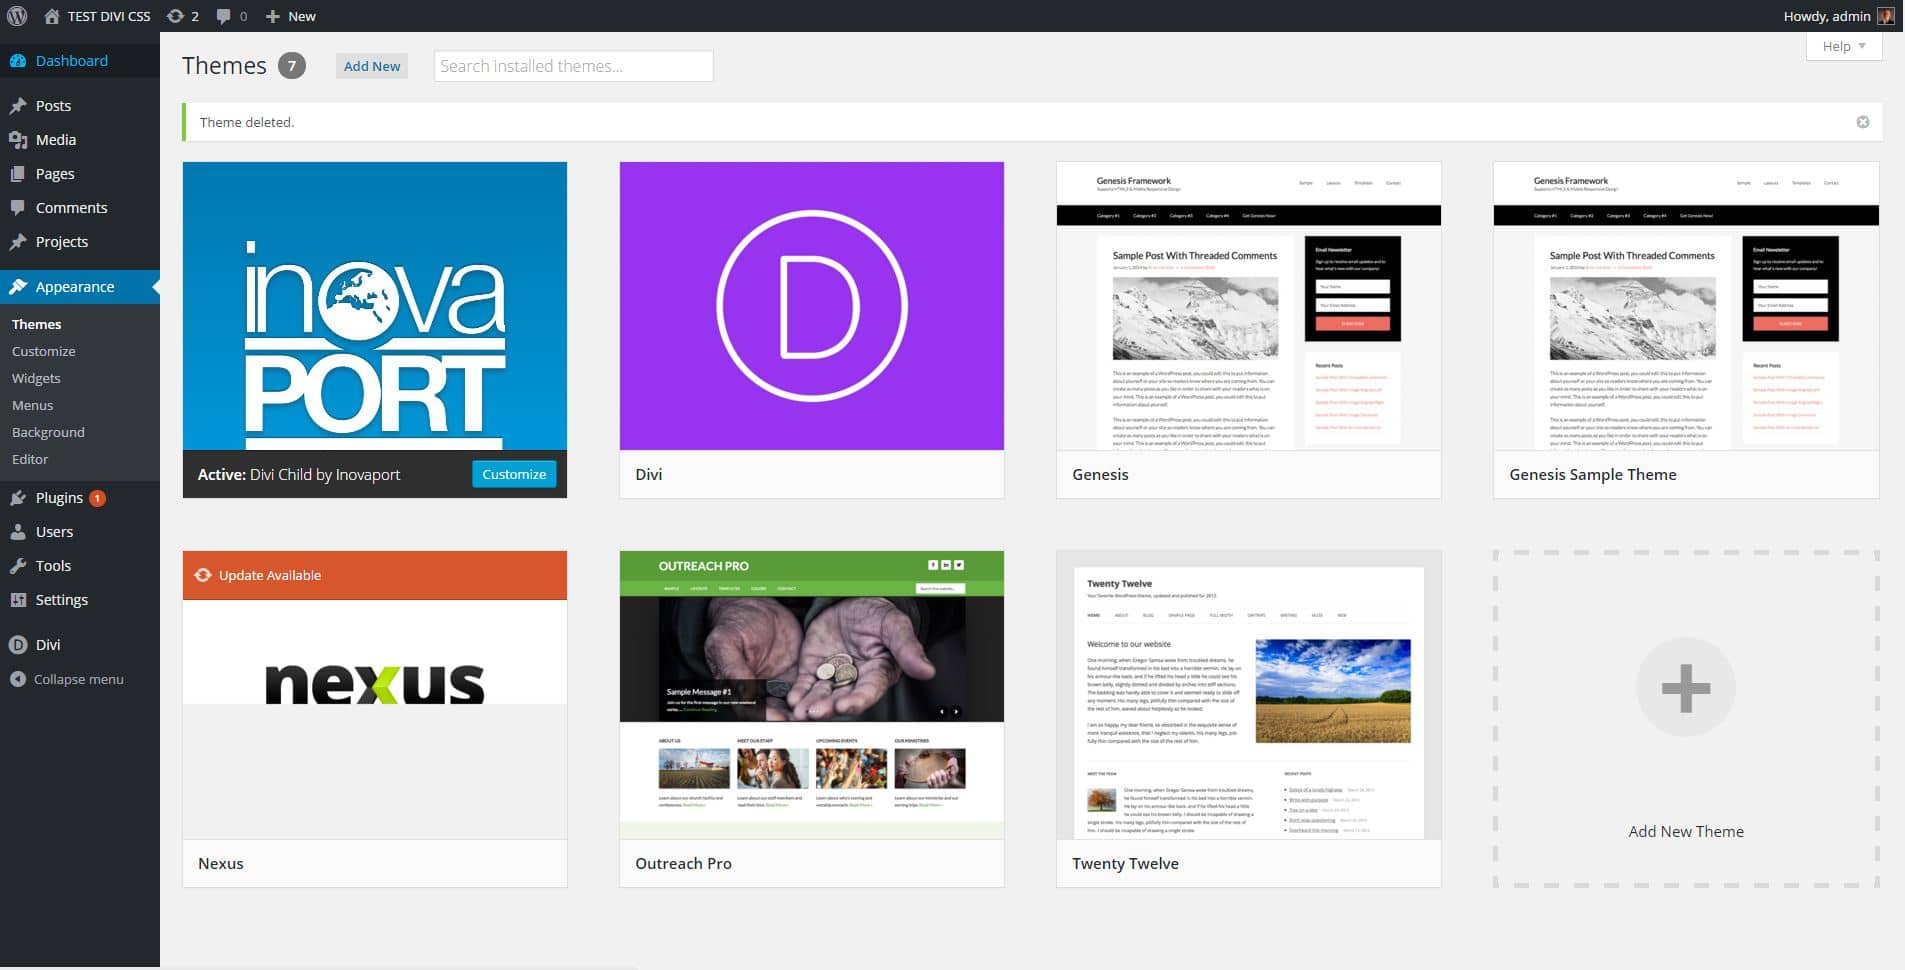Click the New text in admin bar
The height and width of the screenshot is (970, 1905).
tap(302, 16)
